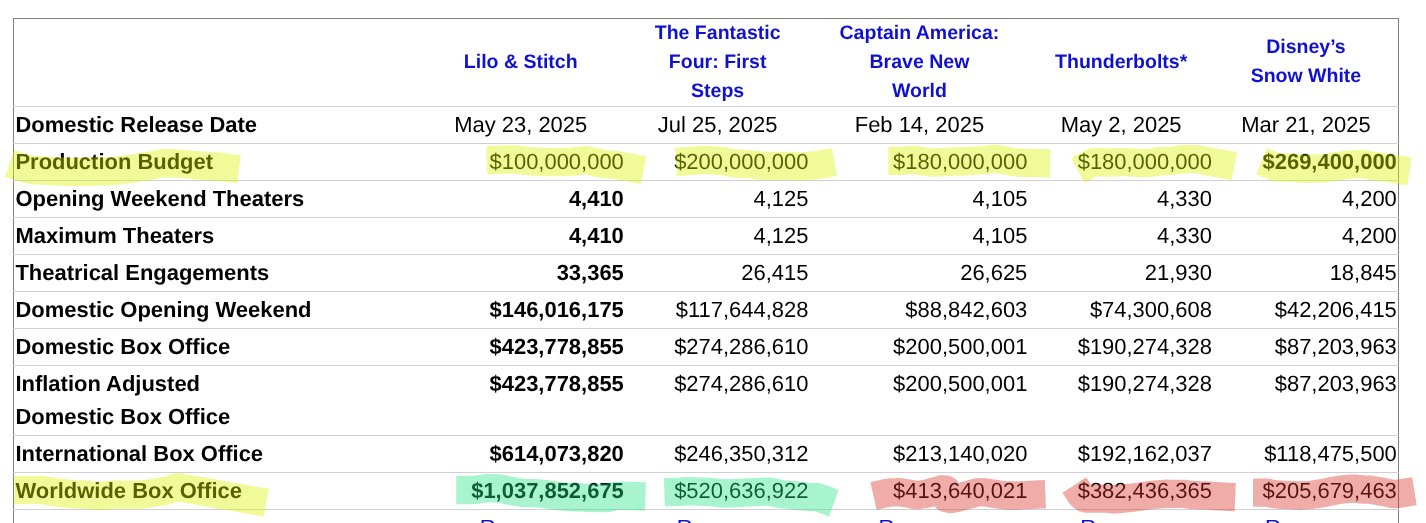Image resolution: width=1426 pixels, height=523 pixels.
Task: Select the Theatrical Engagements row label
Action: (x=142, y=273)
